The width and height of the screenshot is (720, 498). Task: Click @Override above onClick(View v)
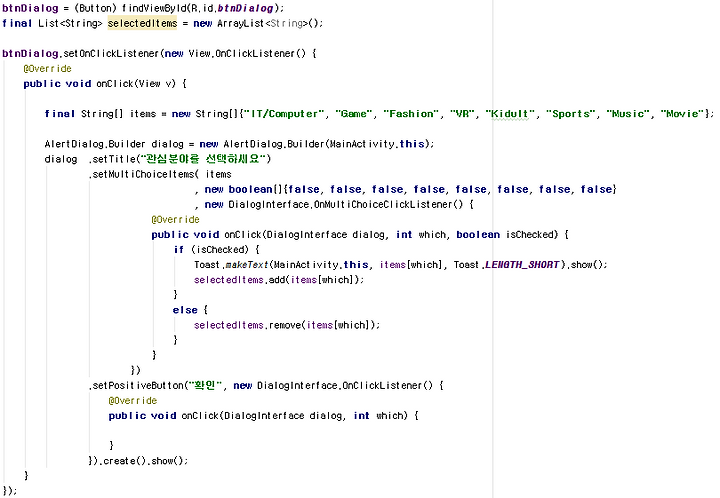coord(47,68)
